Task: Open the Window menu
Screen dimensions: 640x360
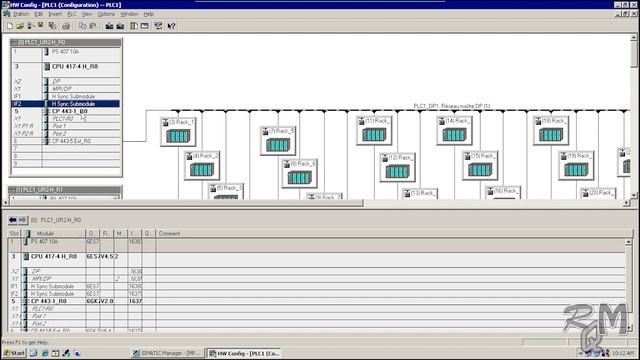Action: (129, 14)
